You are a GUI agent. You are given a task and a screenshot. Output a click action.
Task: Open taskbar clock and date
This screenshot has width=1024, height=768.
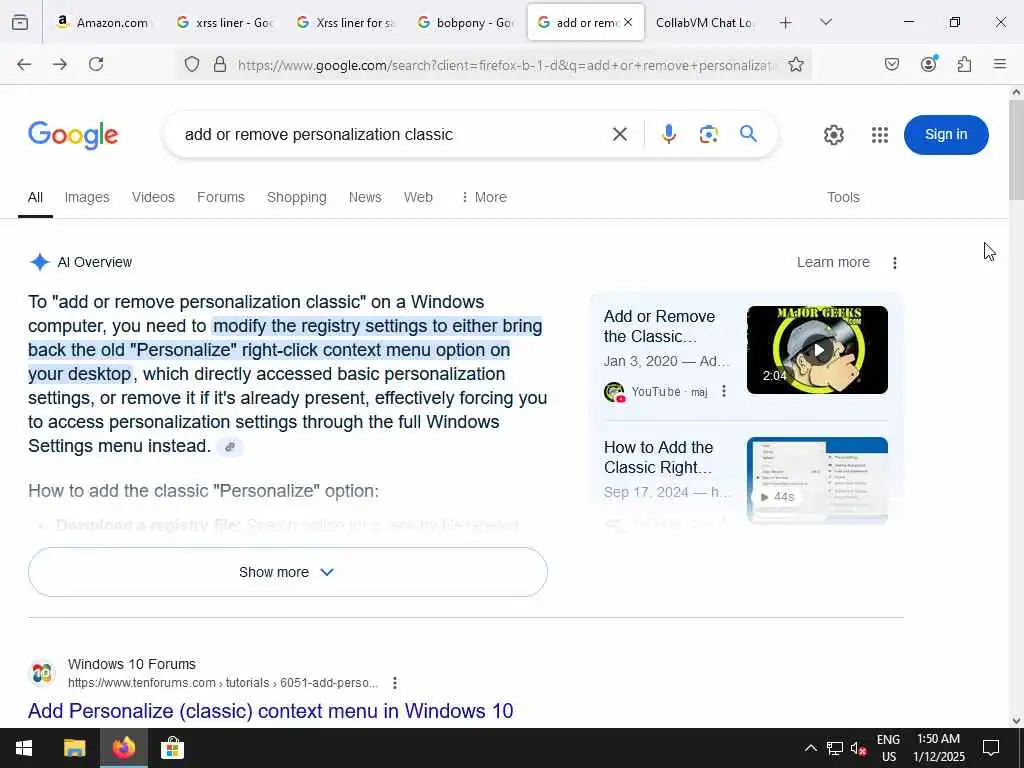[938, 748]
